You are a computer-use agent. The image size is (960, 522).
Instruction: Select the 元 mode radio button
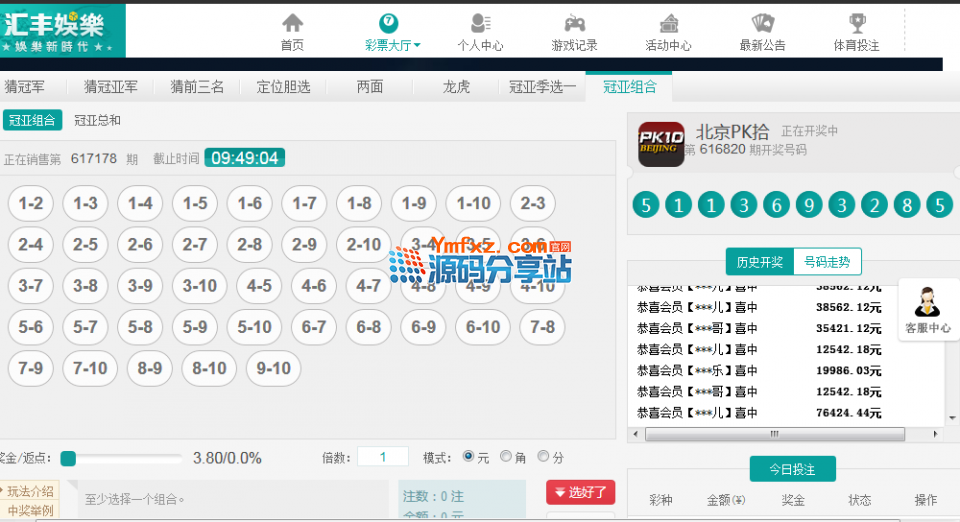pos(468,457)
